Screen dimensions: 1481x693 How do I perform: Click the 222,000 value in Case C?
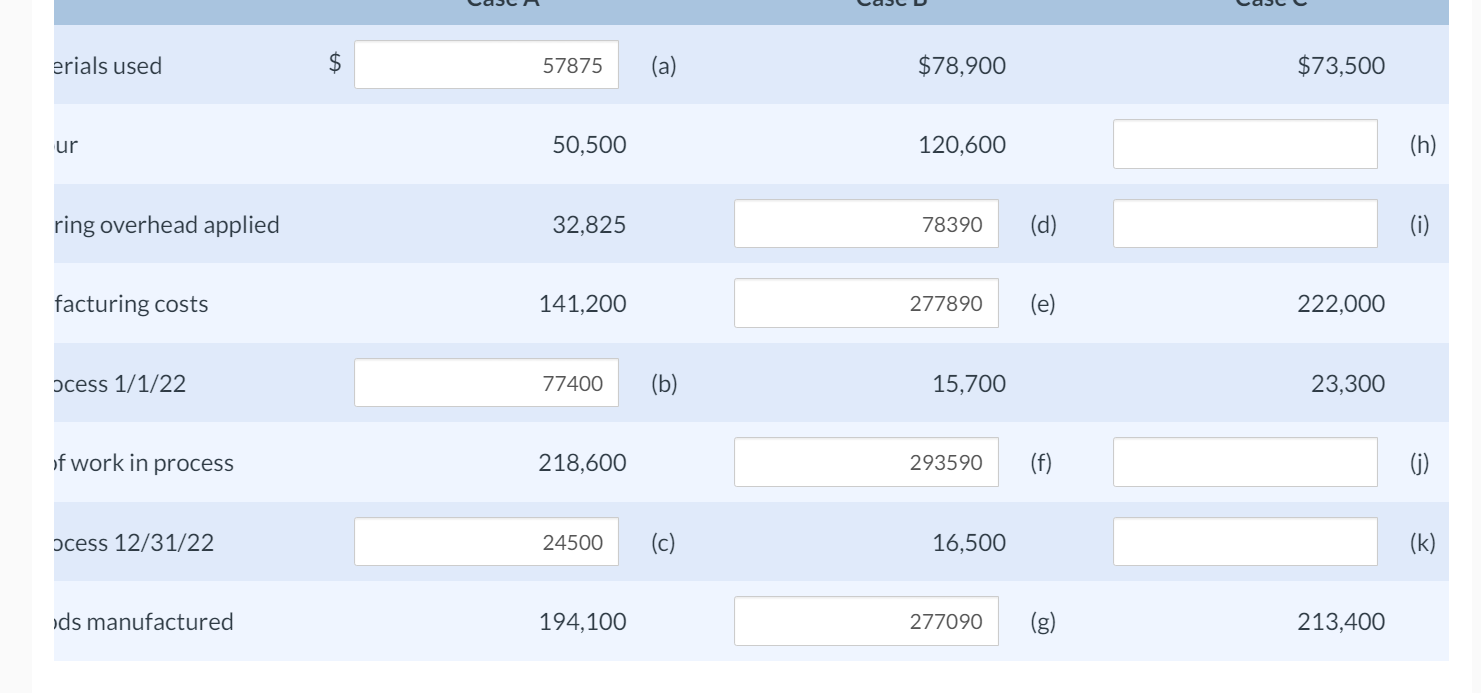1341,303
